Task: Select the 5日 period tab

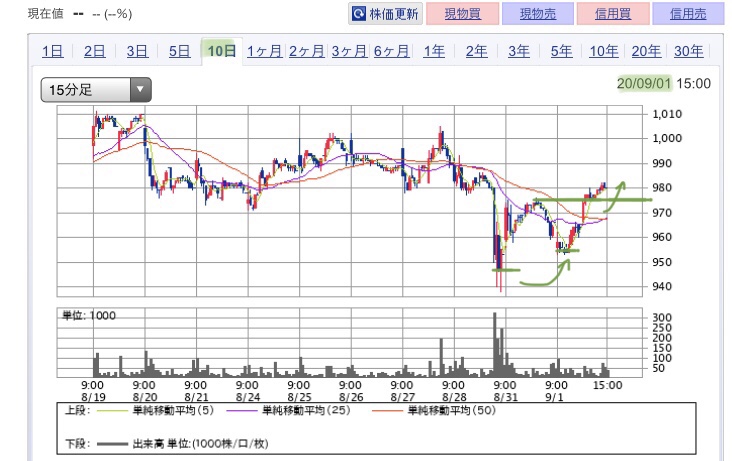Action: [179, 50]
